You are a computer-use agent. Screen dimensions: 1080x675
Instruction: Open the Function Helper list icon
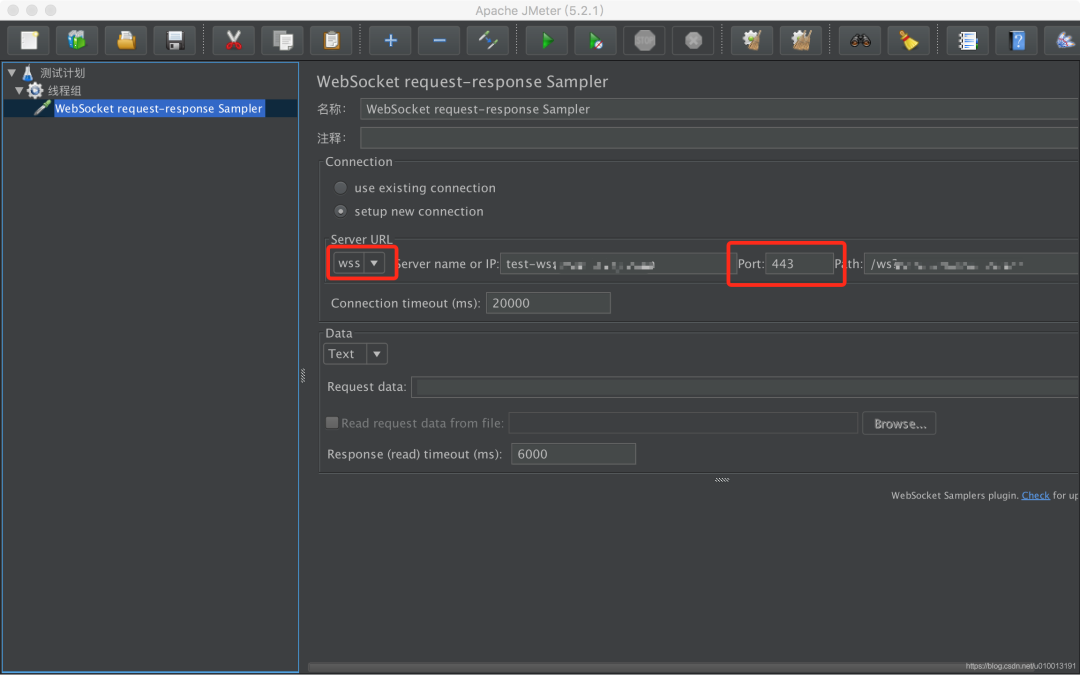[x=967, y=41]
